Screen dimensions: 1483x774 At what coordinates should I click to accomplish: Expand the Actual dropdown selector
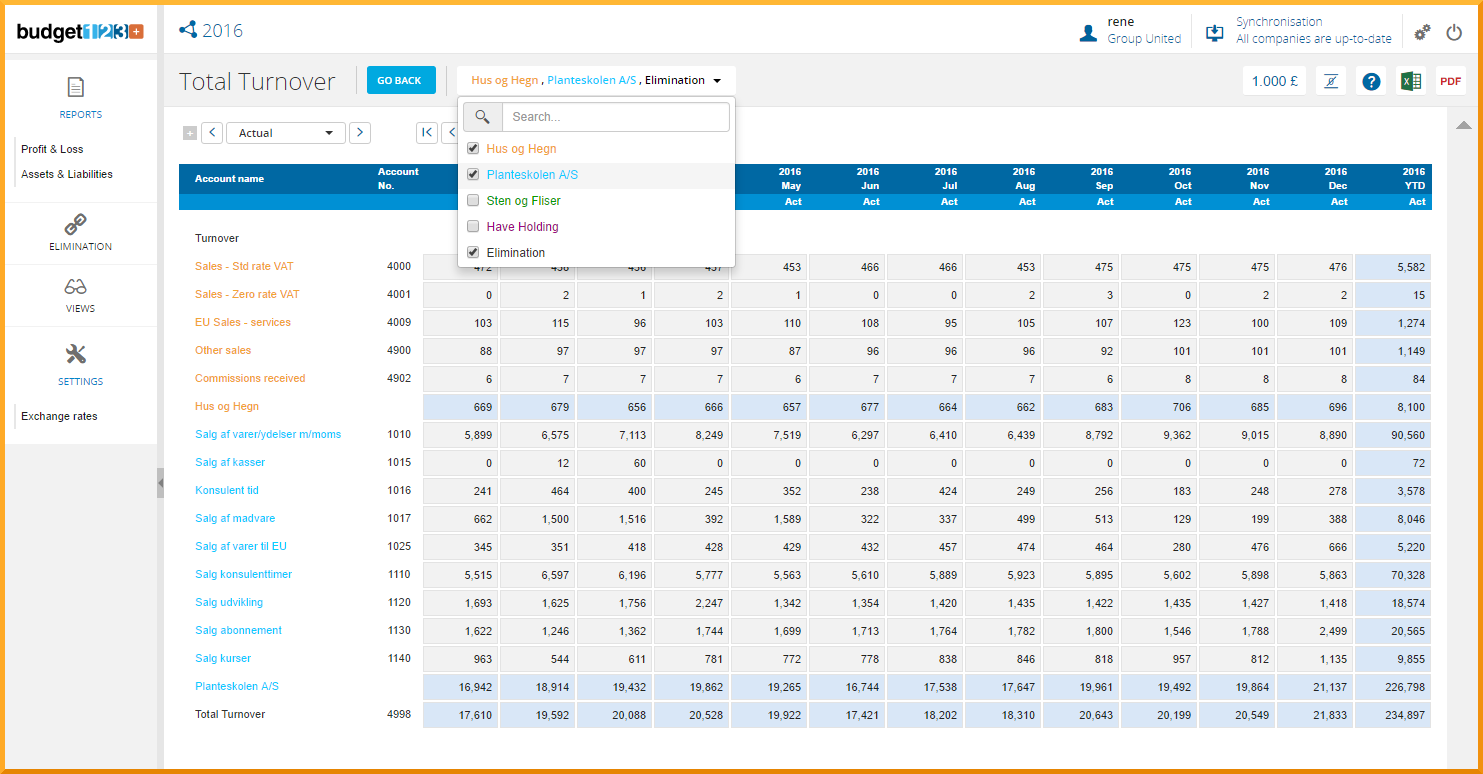[x=286, y=133]
